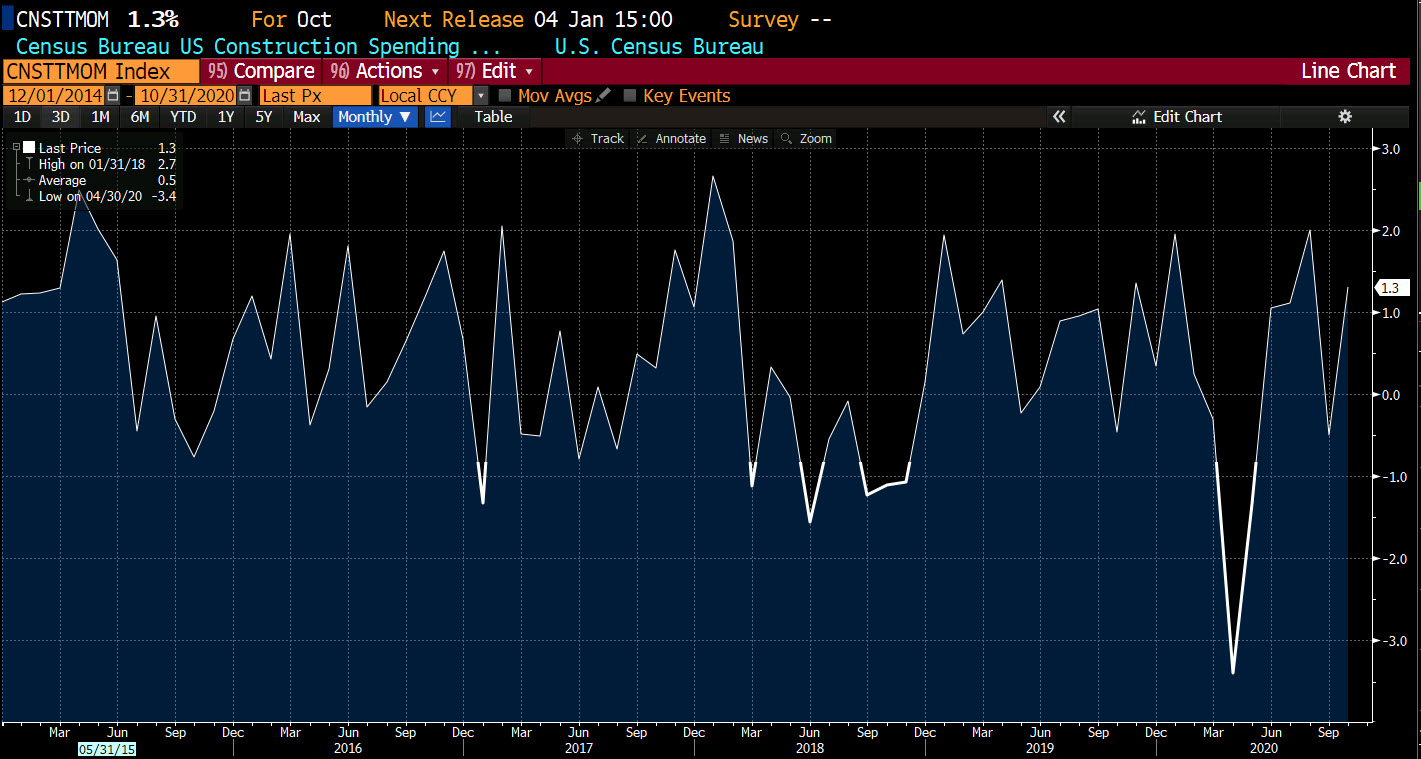The height and width of the screenshot is (759, 1421).
Task: Click the Line Chart title label
Action: [x=1348, y=71]
